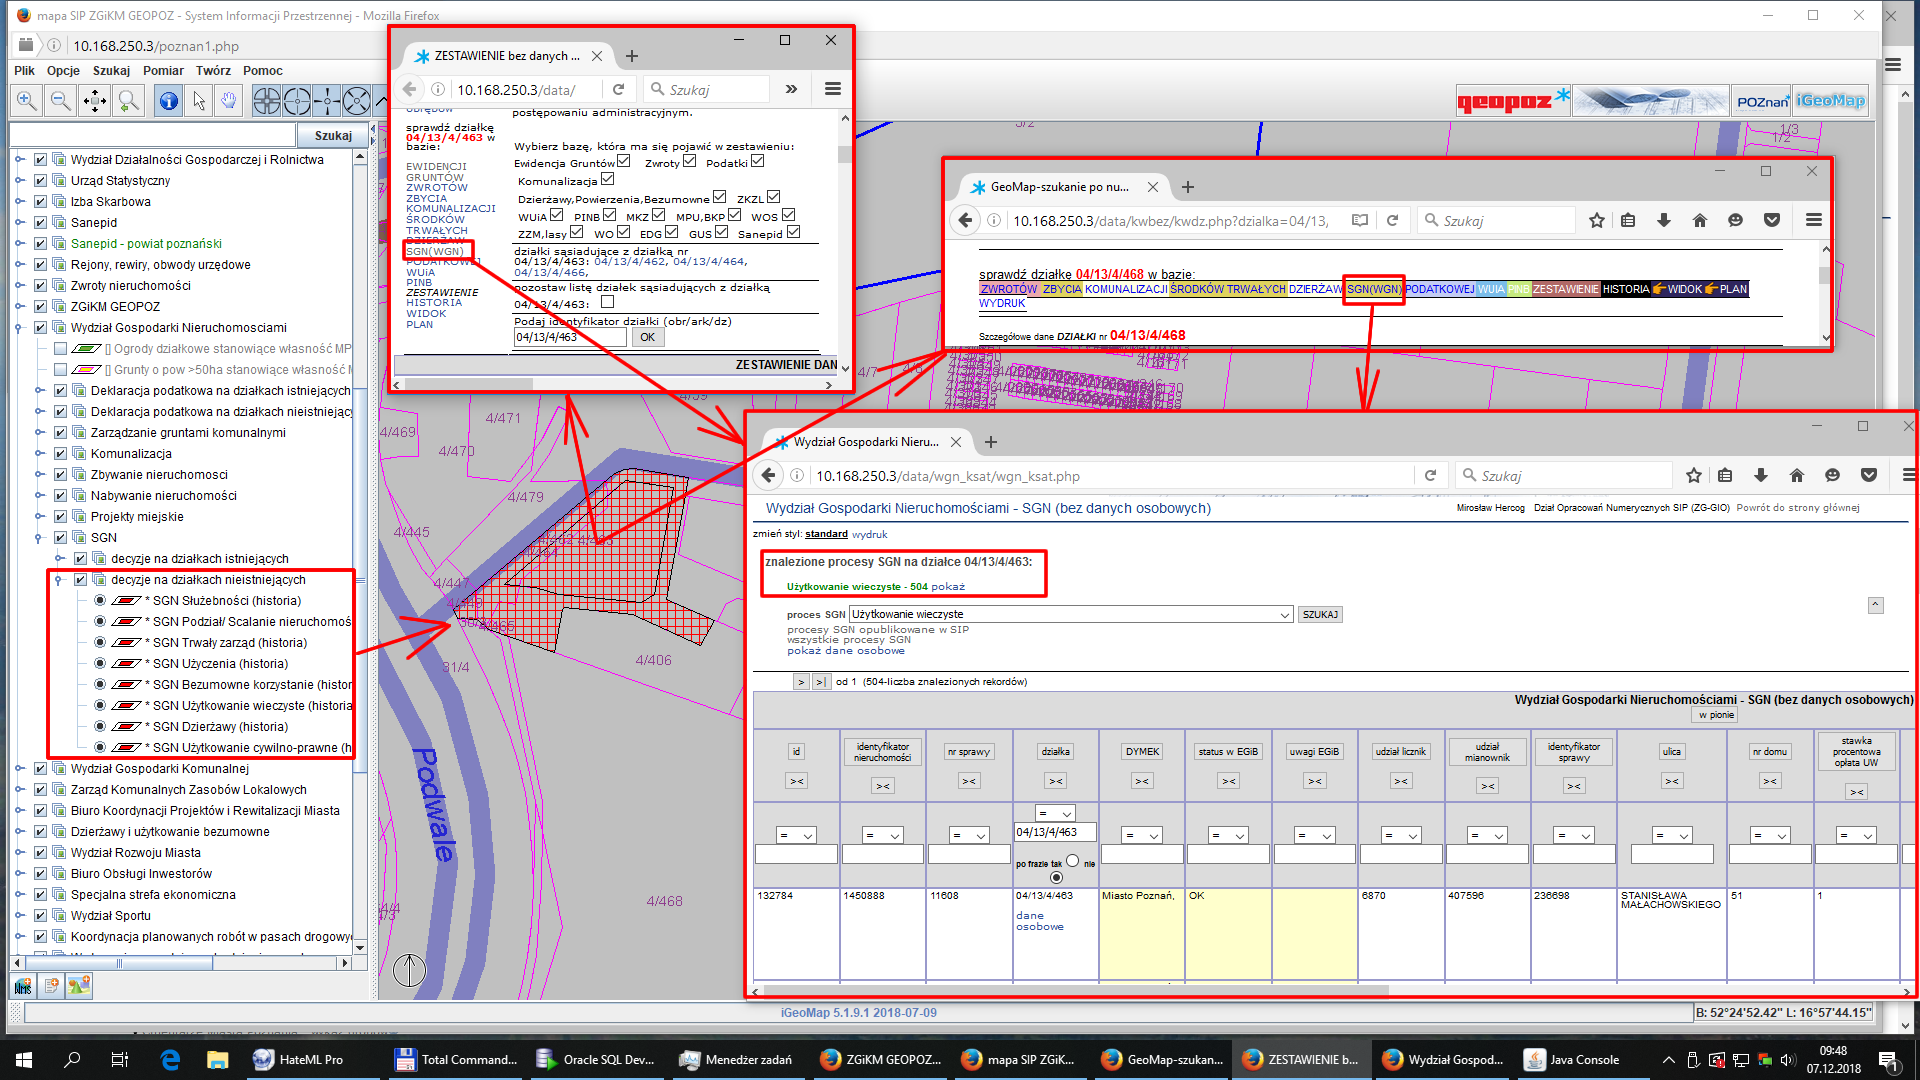Image resolution: width=1920 pixels, height=1080 pixels.
Task: Toggle Komunalizacja checkbox in ZESTAWIENIE window
Action: coord(607,180)
